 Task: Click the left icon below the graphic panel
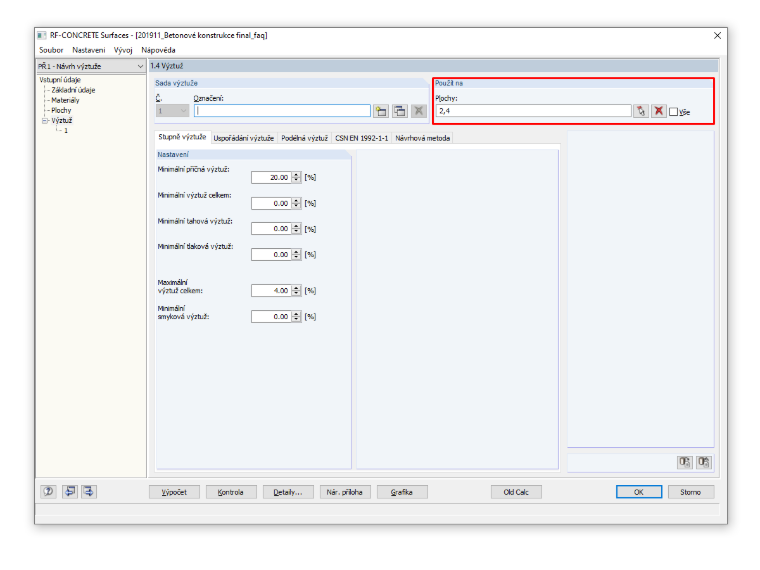click(684, 462)
